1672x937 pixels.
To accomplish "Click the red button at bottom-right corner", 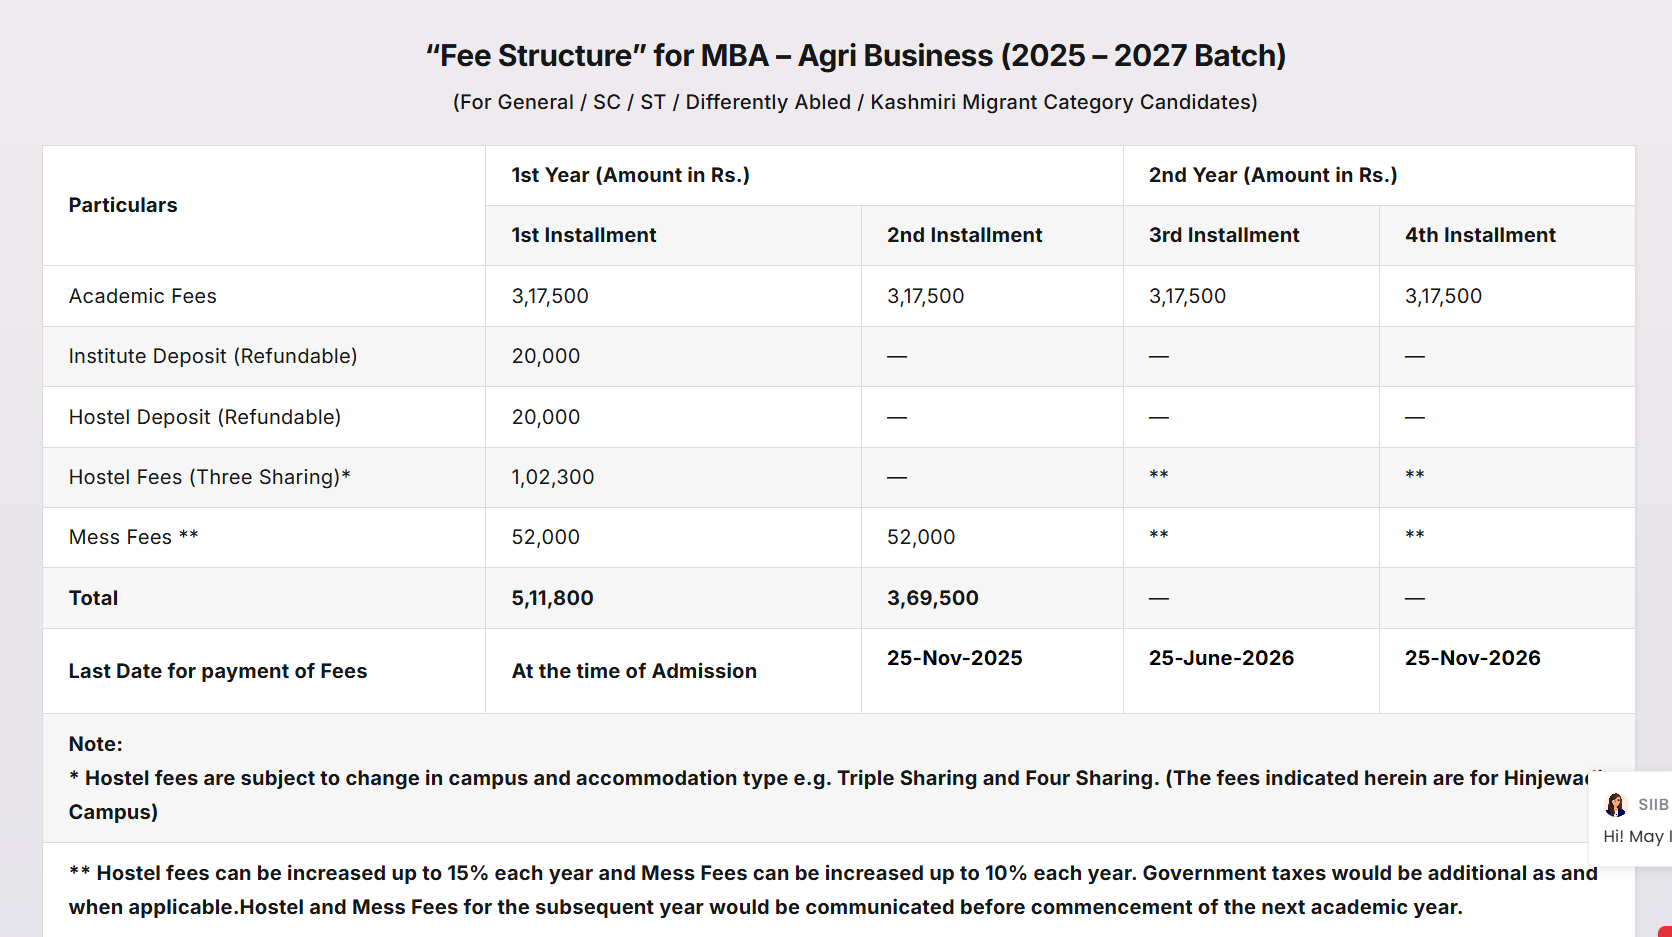I will coord(1665,931).
